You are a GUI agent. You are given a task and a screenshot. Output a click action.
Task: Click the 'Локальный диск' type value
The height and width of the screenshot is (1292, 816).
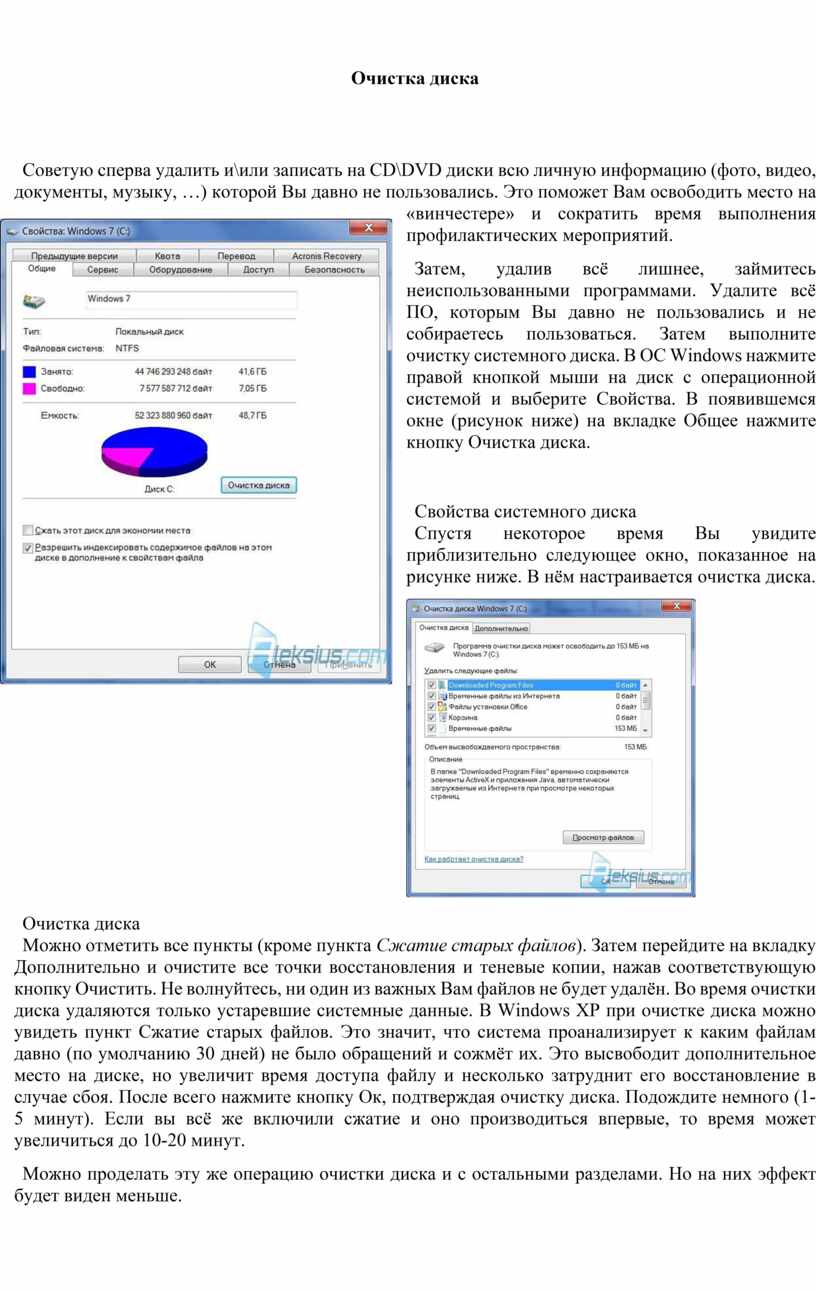pos(149,332)
